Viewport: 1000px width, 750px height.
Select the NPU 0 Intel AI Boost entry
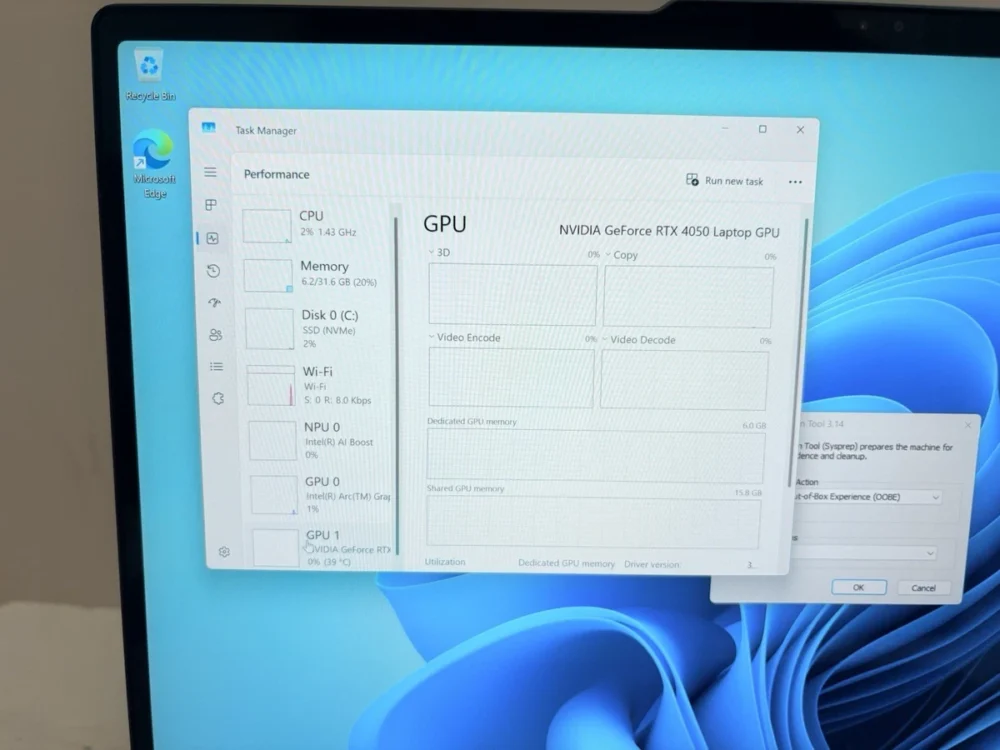point(321,439)
